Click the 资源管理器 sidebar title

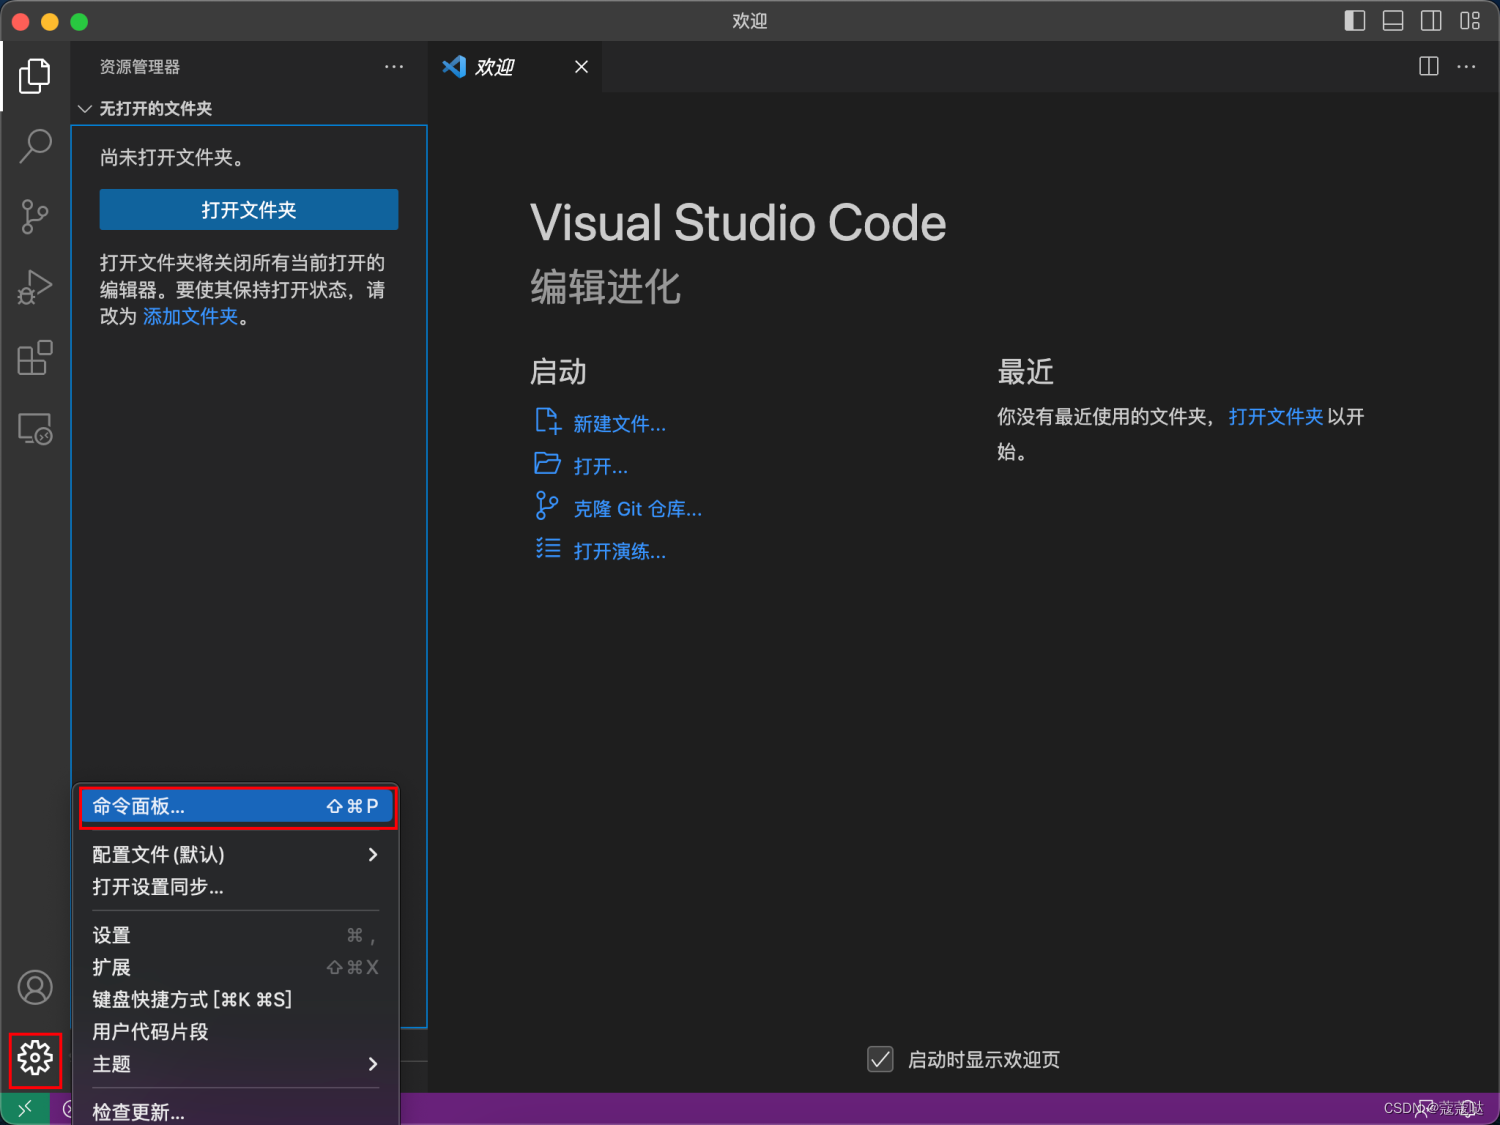tap(140, 67)
